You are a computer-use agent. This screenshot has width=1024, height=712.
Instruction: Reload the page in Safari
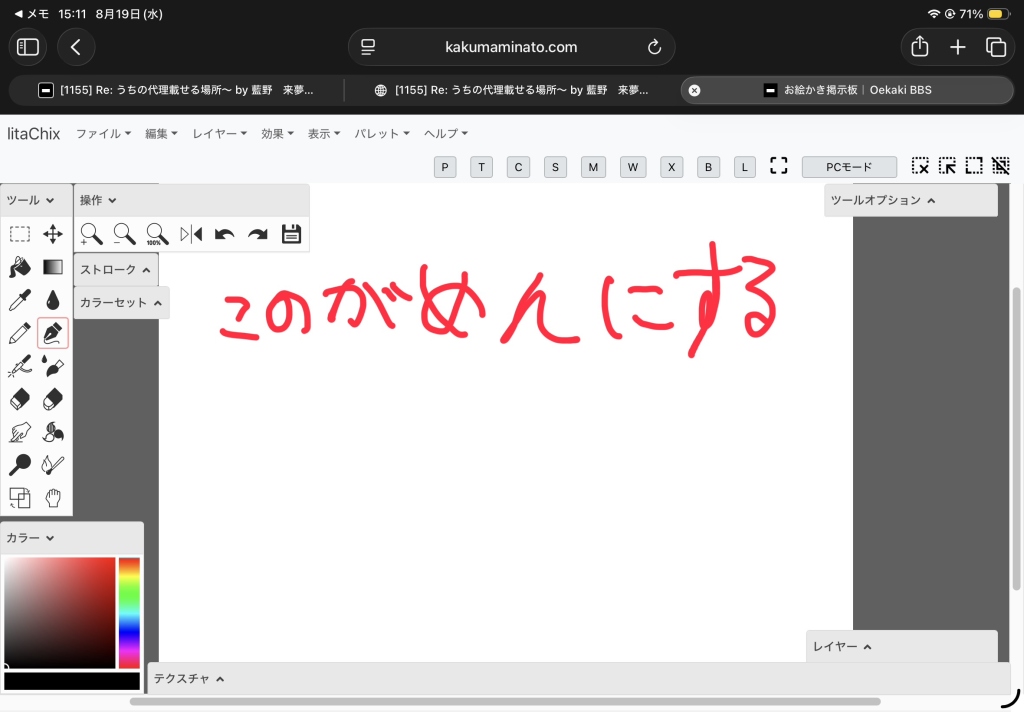(654, 47)
